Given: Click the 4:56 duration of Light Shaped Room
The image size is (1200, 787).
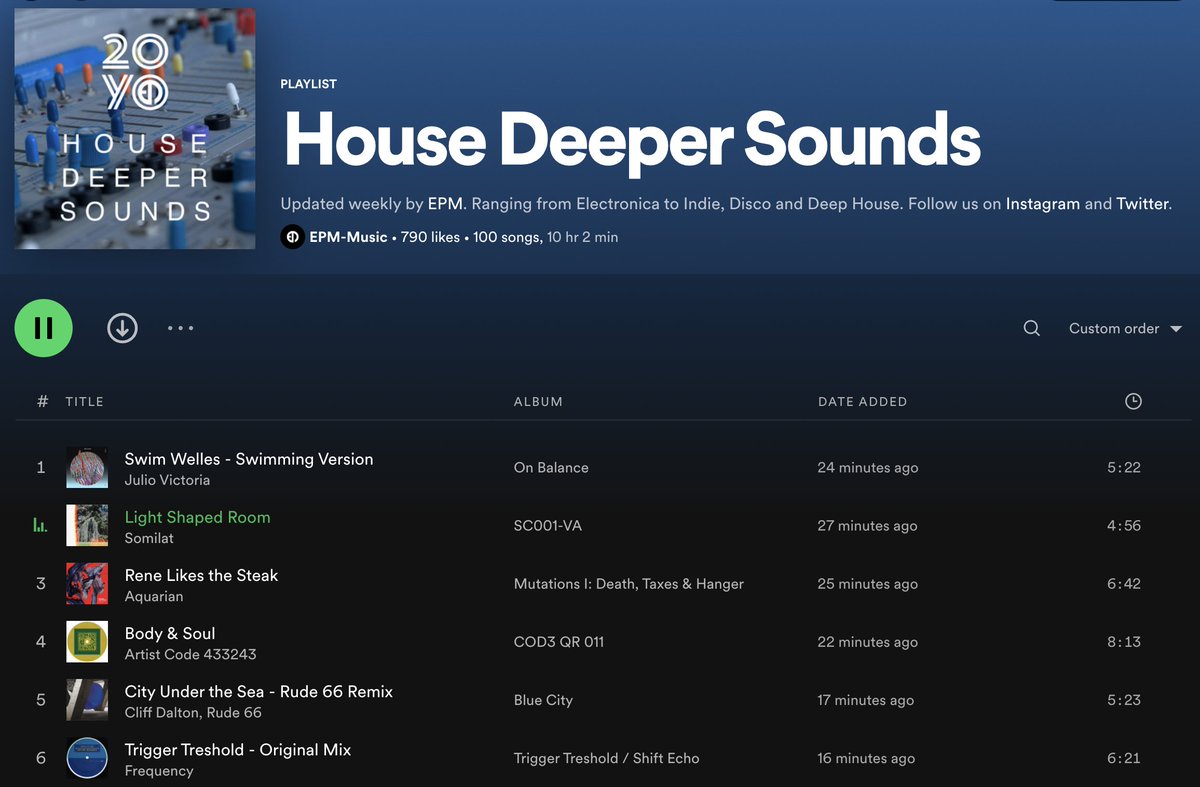Looking at the screenshot, I should pos(1124,525).
